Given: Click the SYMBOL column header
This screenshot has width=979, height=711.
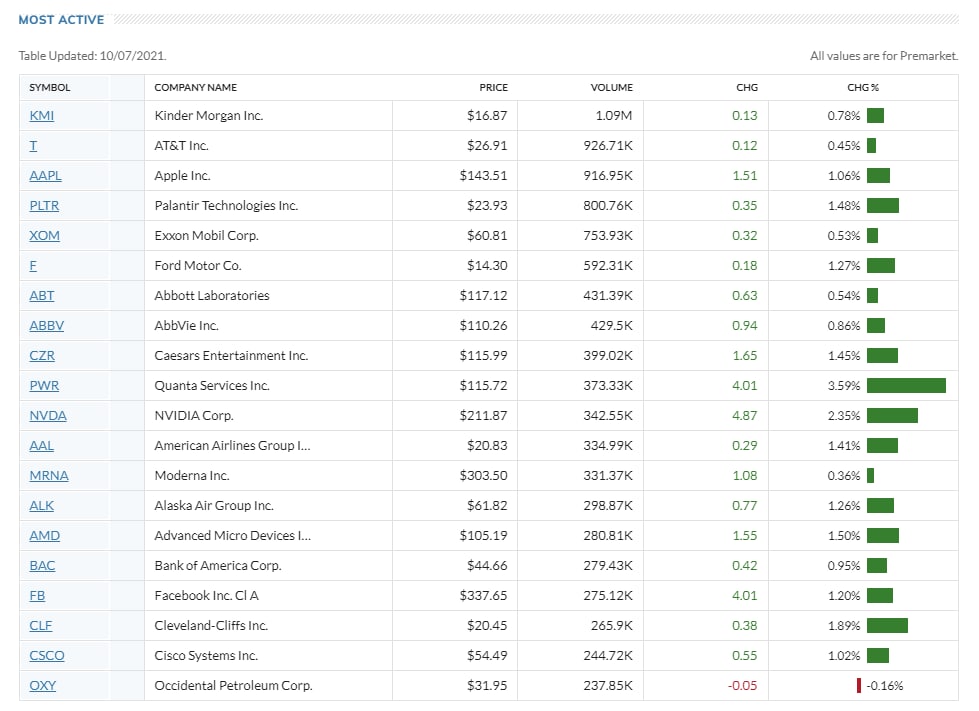Looking at the screenshot, I should pyautogui.click(x=49, y=87).
